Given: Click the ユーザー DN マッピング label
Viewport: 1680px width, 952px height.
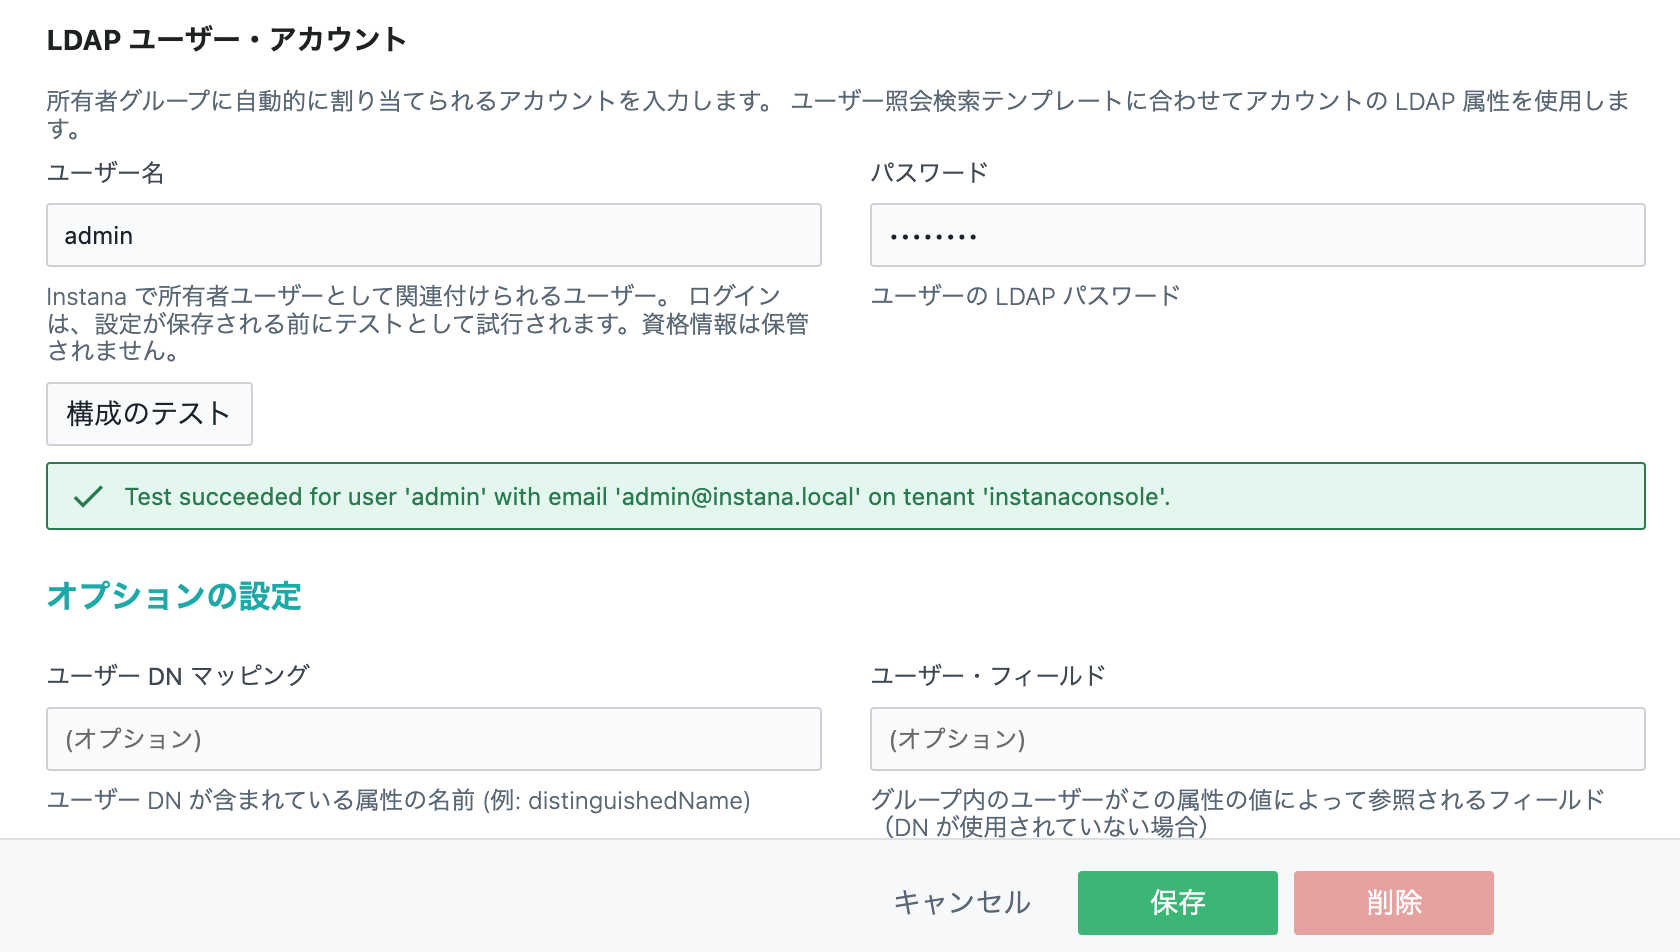Looking at the screenshot, I should point(178,676).
